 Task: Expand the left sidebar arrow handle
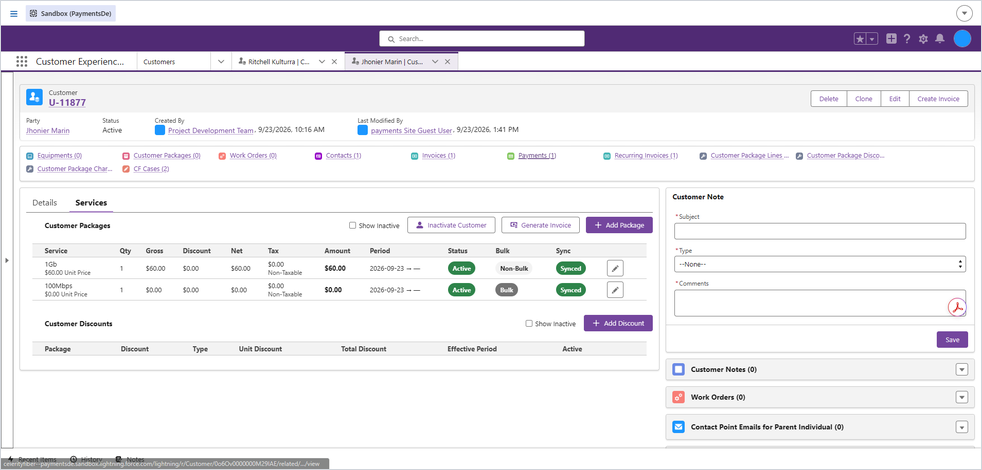coord(7,259)
